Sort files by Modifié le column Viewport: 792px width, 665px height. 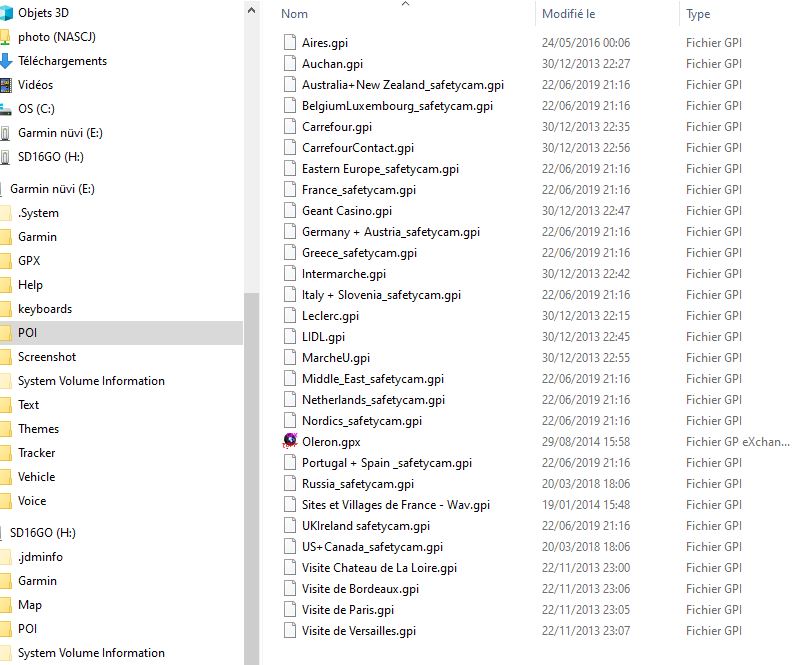click(x=568, y=14)
